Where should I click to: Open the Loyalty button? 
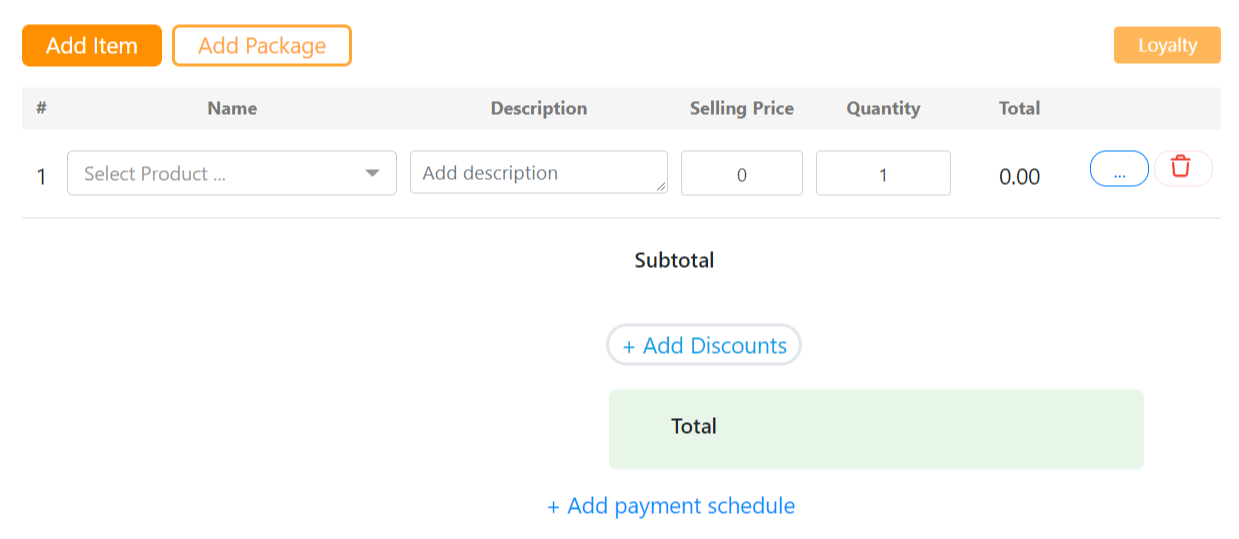(x=1167, y=45)
